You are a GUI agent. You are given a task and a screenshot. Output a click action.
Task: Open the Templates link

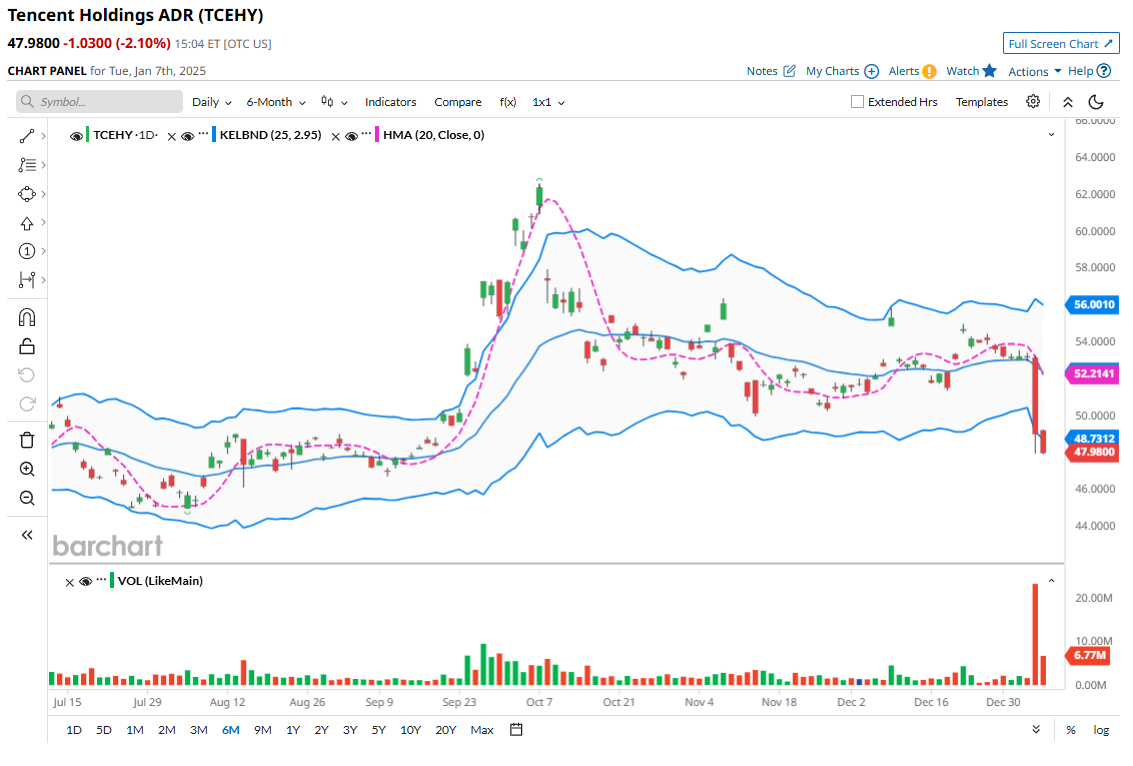(981, 102)
